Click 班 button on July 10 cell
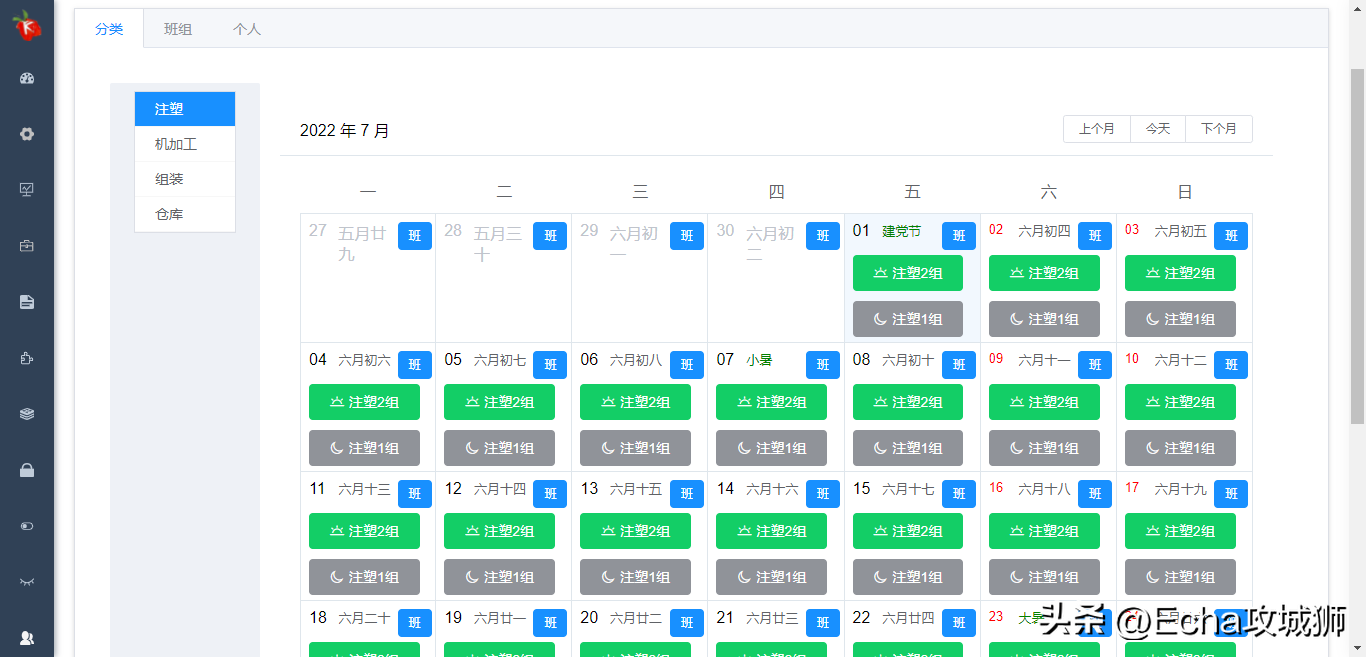The width and height of the screenshot is (1366, 657). point(1231,365)
